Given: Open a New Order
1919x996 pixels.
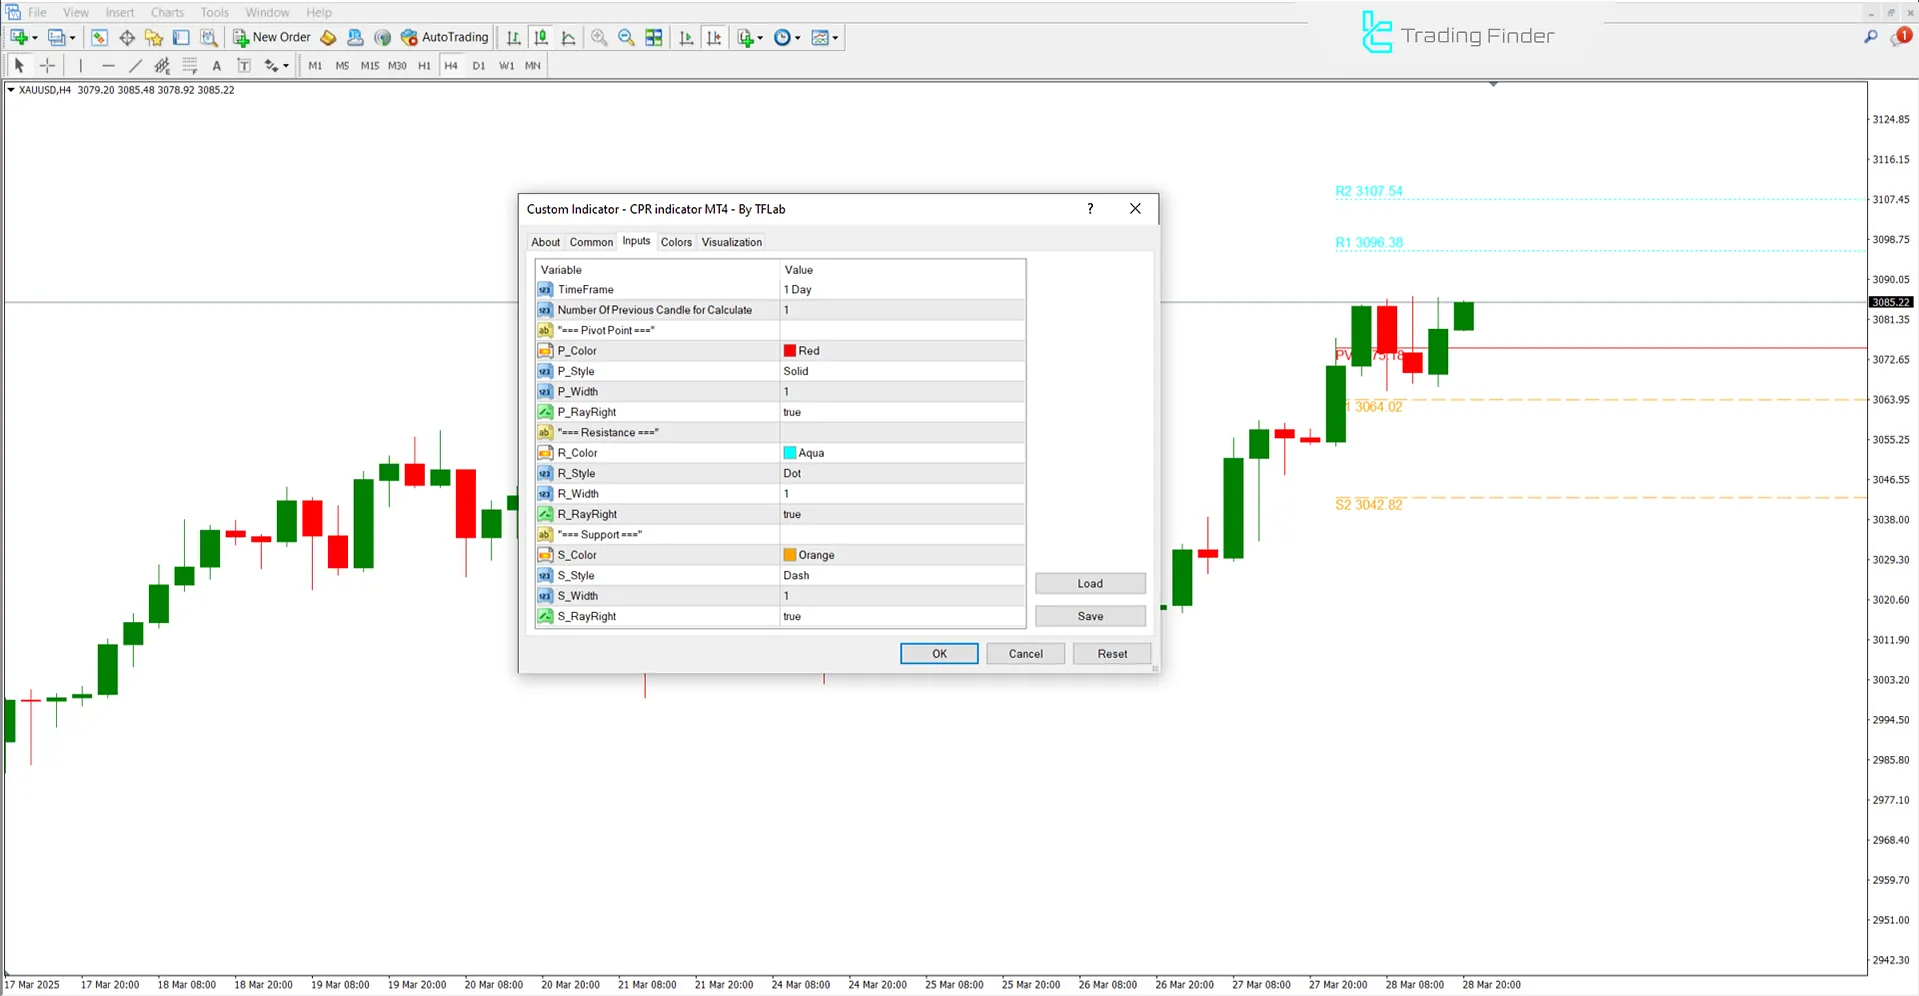Looking at the screenshot, I should click(x=271, y=37).
